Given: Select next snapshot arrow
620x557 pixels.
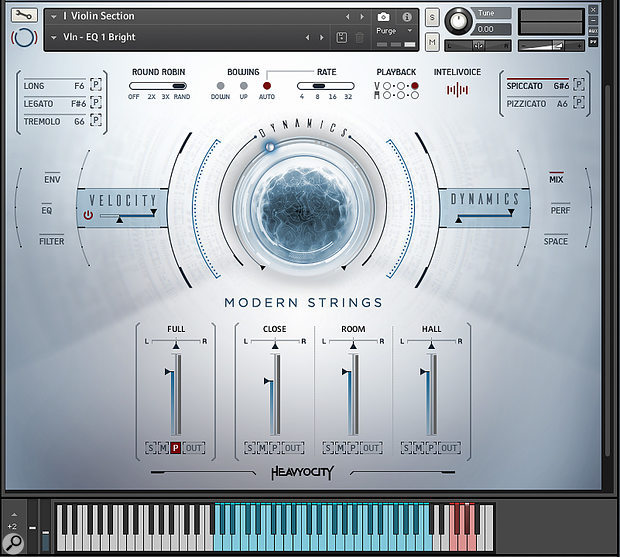Looking at the screenshot, I should [321, 38].
